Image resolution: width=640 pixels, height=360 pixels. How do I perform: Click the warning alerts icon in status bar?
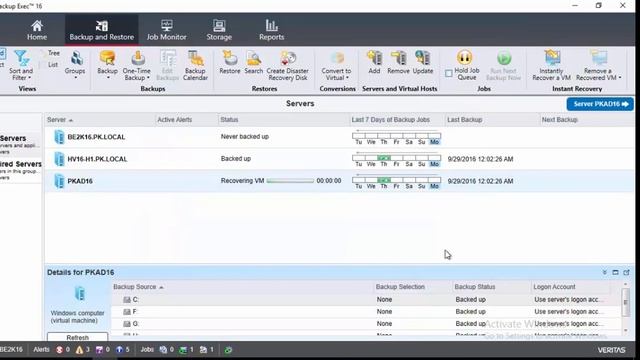click(79, 350)
